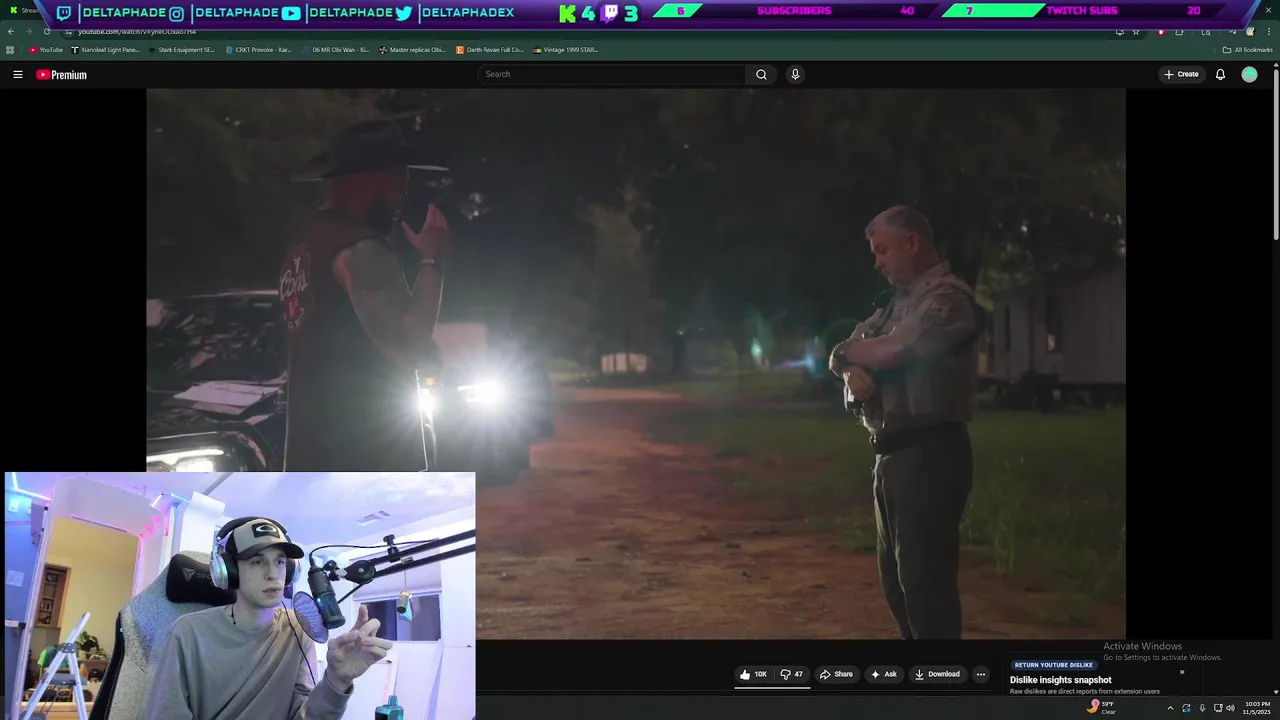Start voice search with microphone icon
The width and height of the screenshot is (1280, 720).
(795, 74)
